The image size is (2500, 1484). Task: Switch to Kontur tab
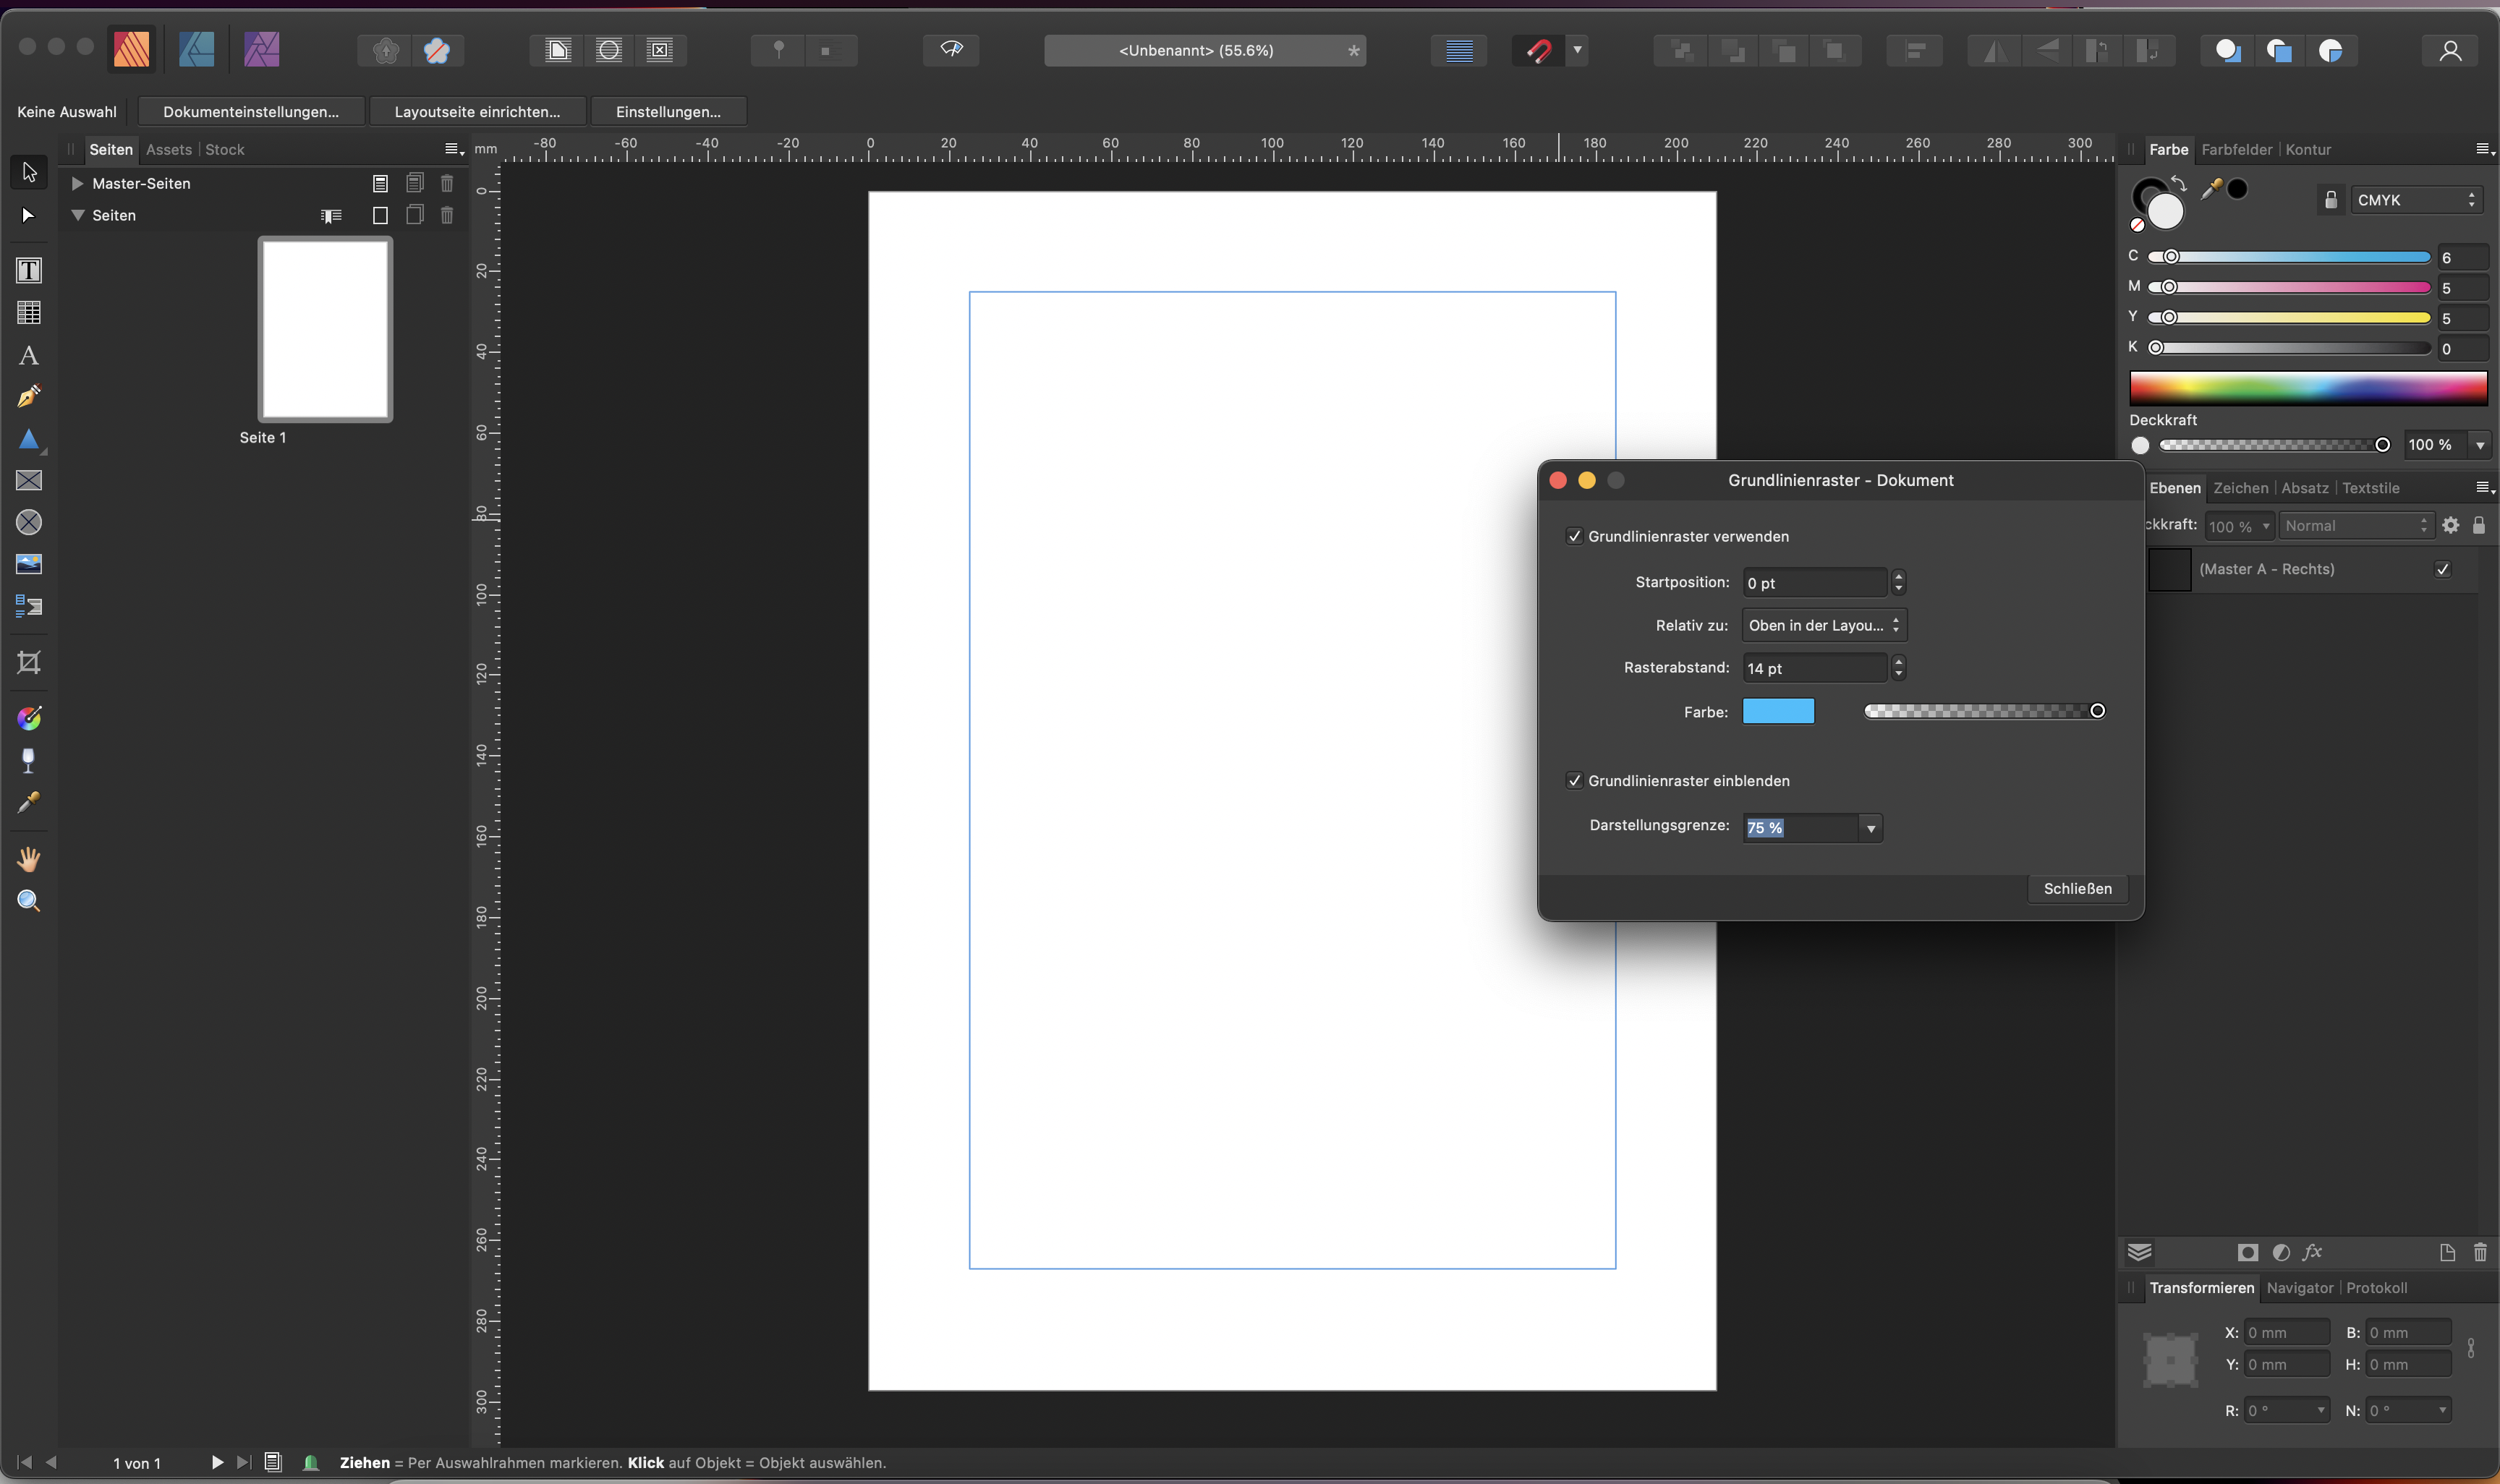click(x=2308, y=149)
